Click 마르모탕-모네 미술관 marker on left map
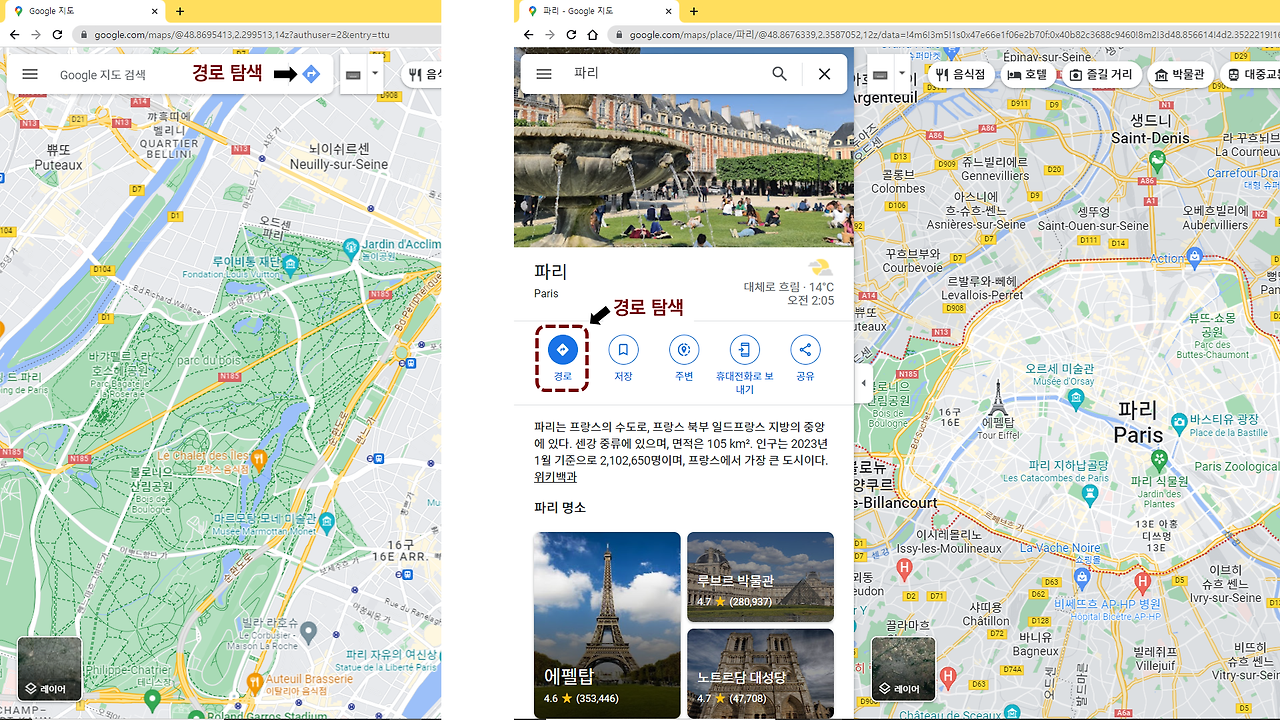This screenshot has height=720, width=1280. point(326,520)
